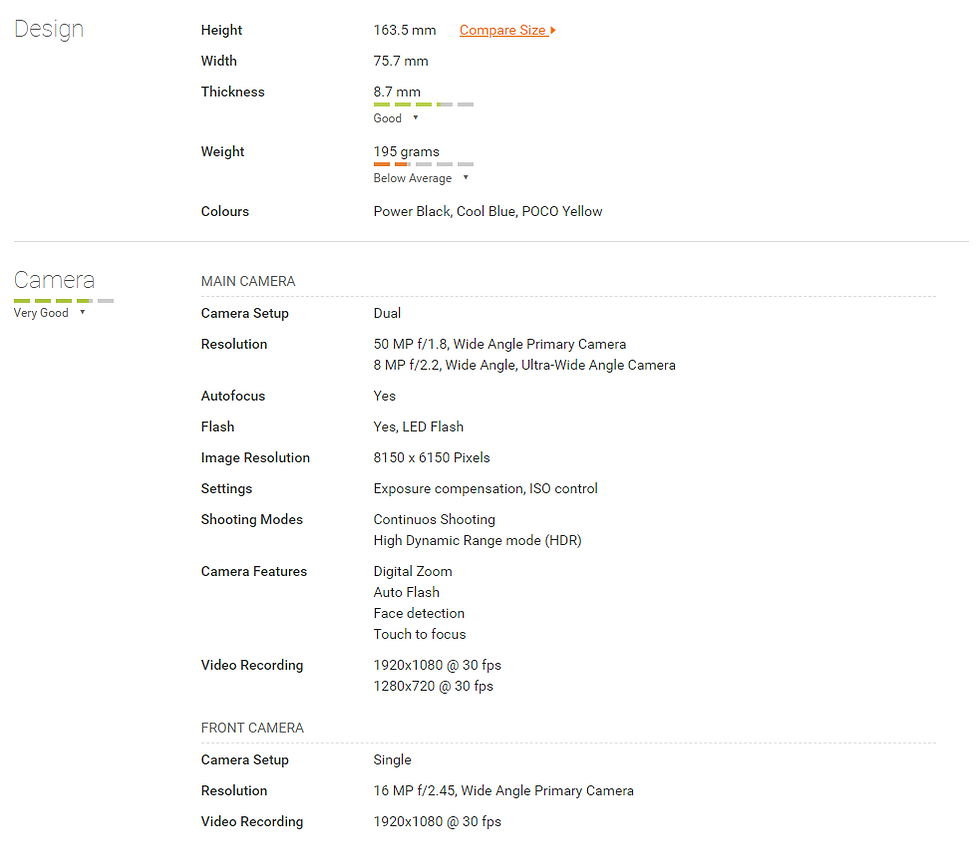
Task: Click the 195 grams weight value
Action: tap(406, 151)
